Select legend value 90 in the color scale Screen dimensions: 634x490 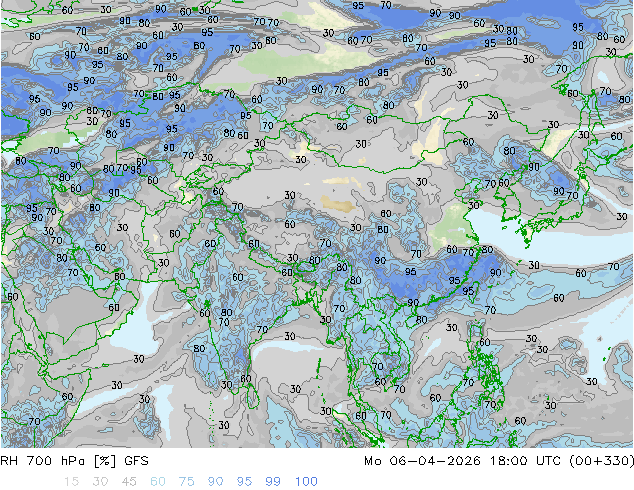click(x=216, y=482)
